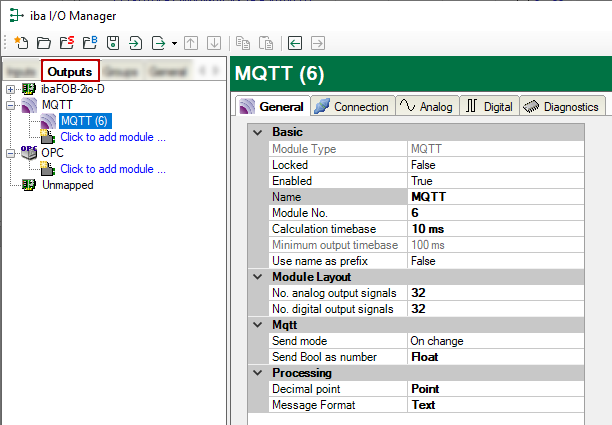Viewport: 612px width, 425px height.
Task: Click 'Click to add module' under MQTT
Action: [x=112, y=137]
